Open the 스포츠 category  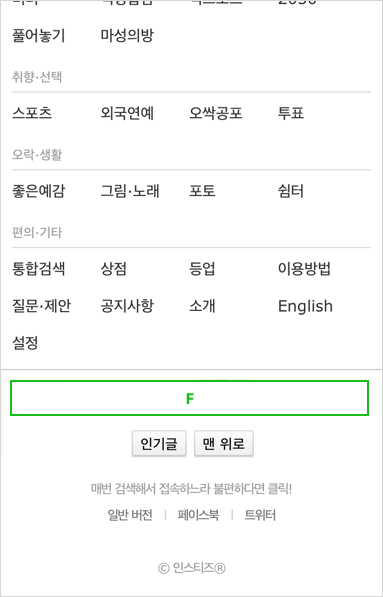tap(32, 113)
